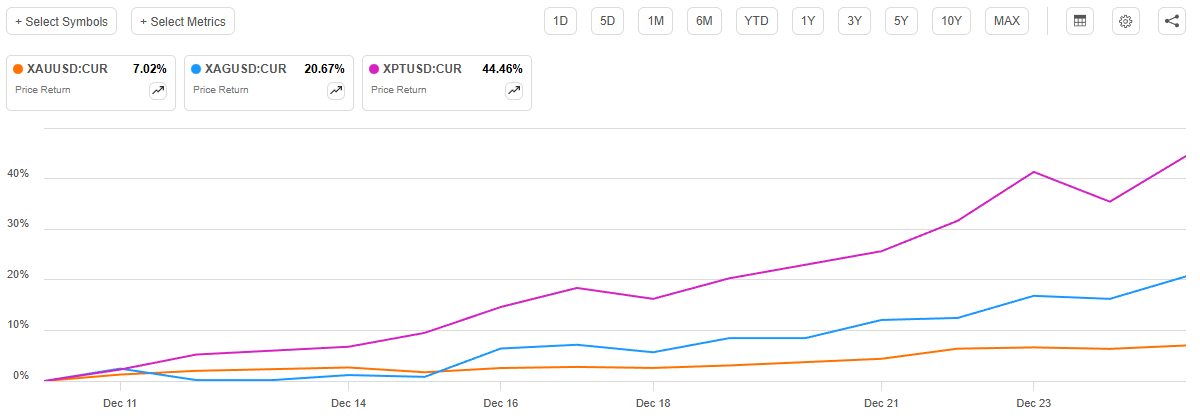Choose the MAX time range
1200x420 pixels.
coord(1007,21)
